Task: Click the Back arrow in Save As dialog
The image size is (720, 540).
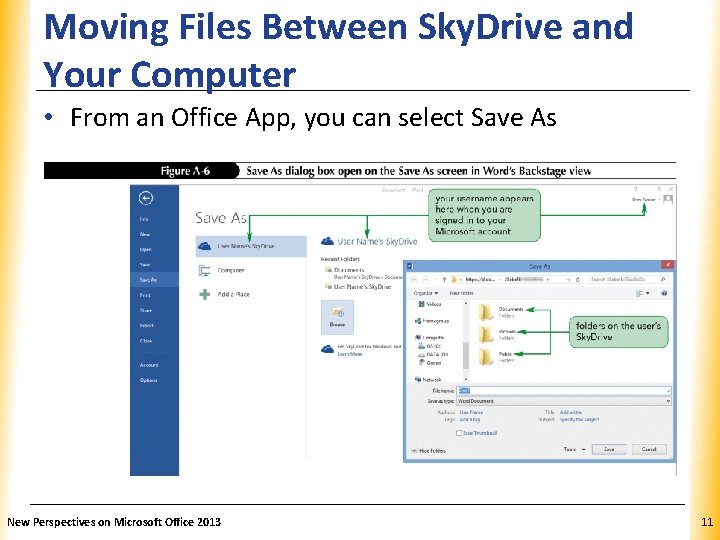Action: tap(414, 279)
